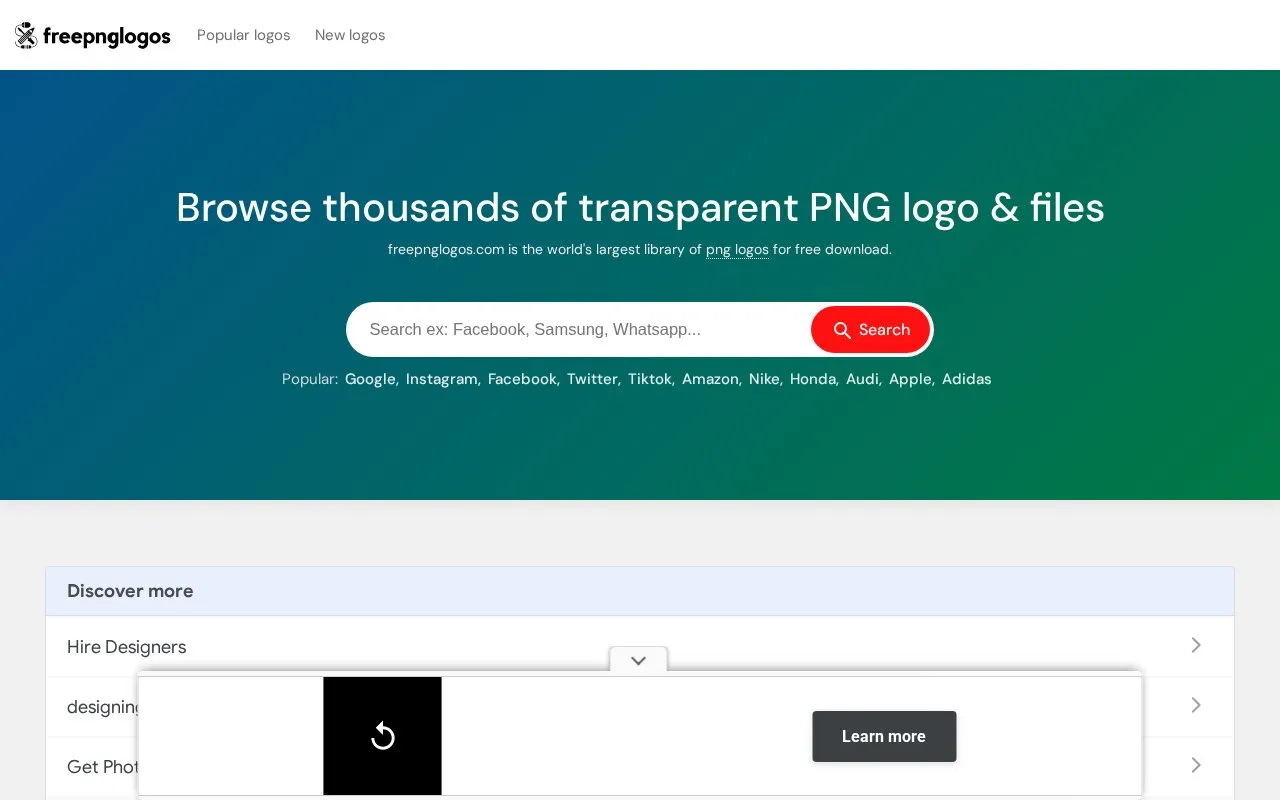Select the popular Nike search term
The width and height of the screenshot is (1280, 800).
pos(766,379)
